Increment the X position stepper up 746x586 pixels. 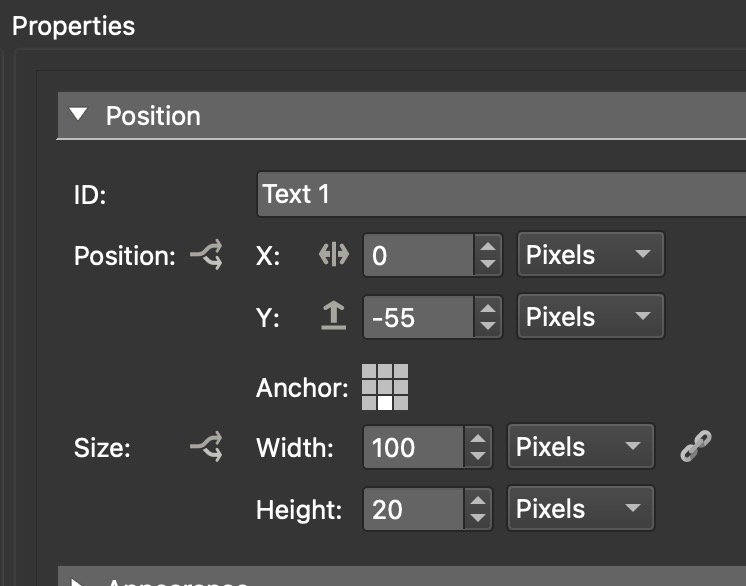coord(487,246)
